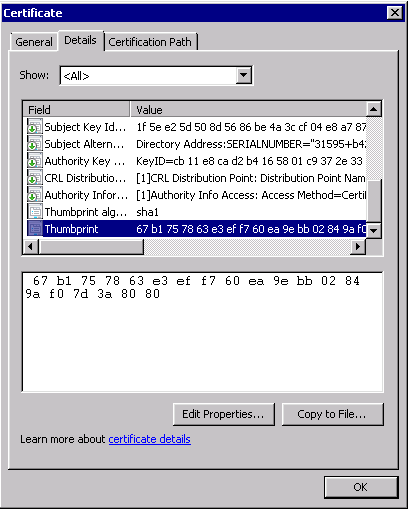Click the selected Thumbprint row icon
Screen dimensions: 408x509
[x=35, y=229]
